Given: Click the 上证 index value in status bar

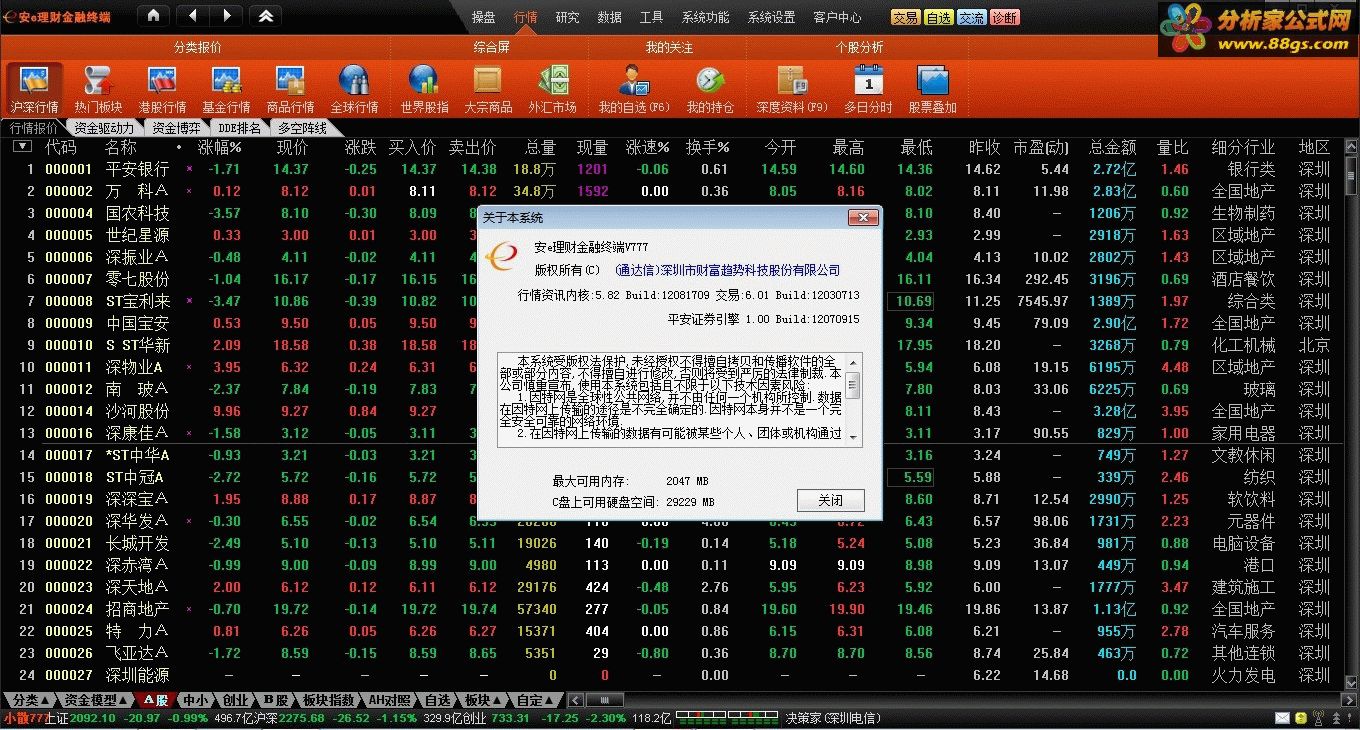Looking at the screenshot, I should click(94, 718).
